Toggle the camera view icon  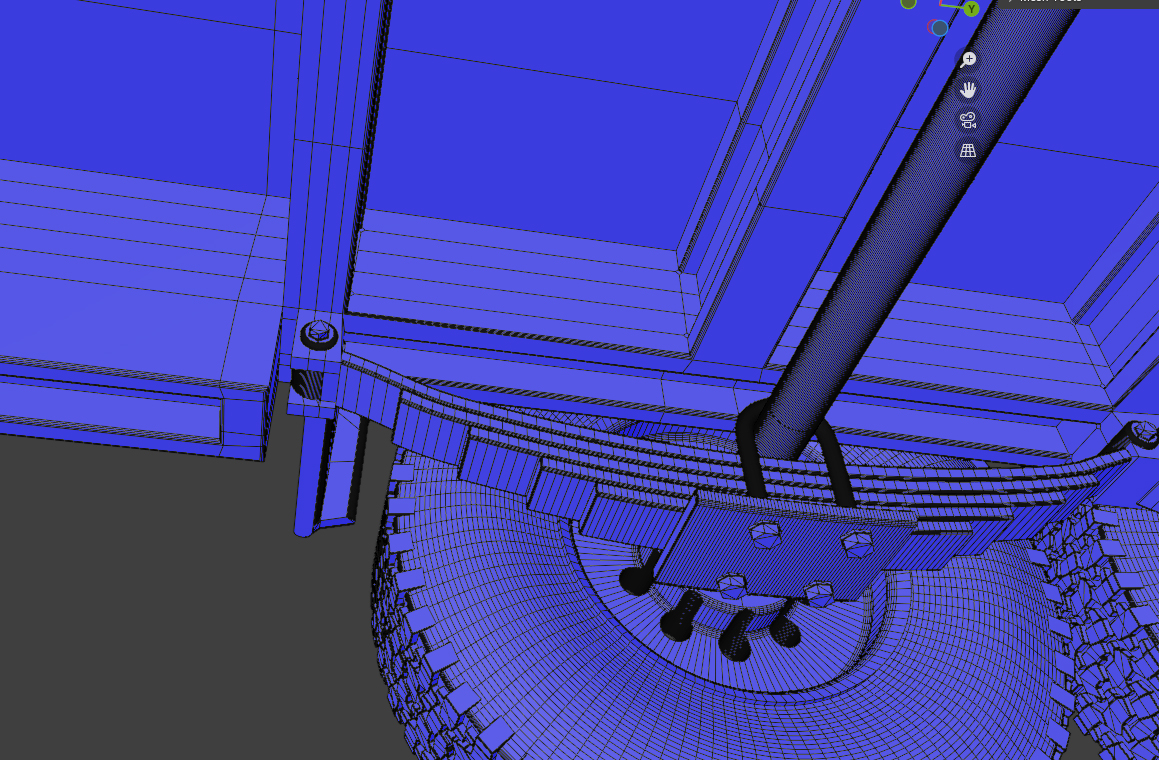(x=967, y=120)
